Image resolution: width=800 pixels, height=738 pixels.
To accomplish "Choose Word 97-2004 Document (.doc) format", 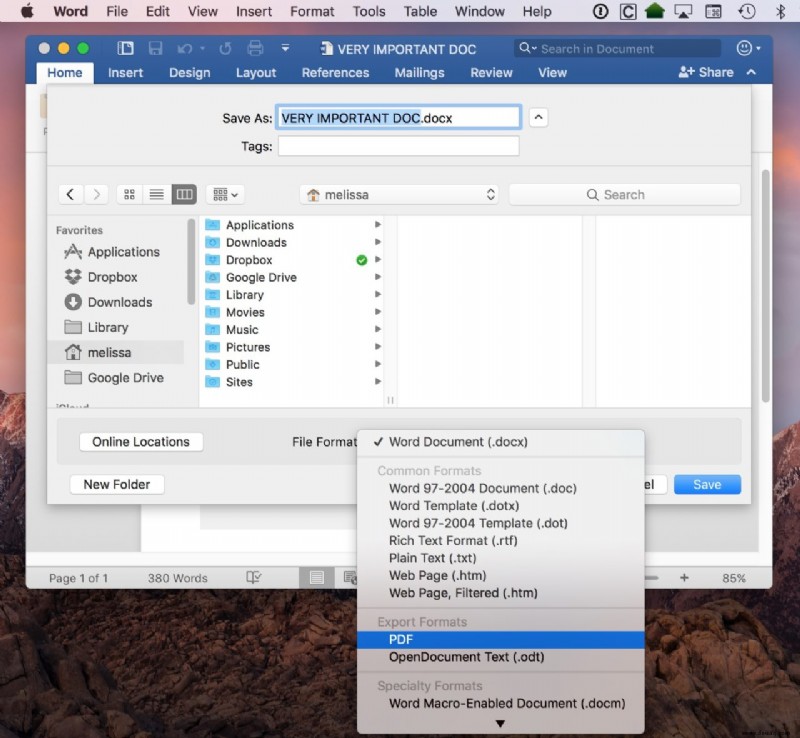I will click(501, 488).
